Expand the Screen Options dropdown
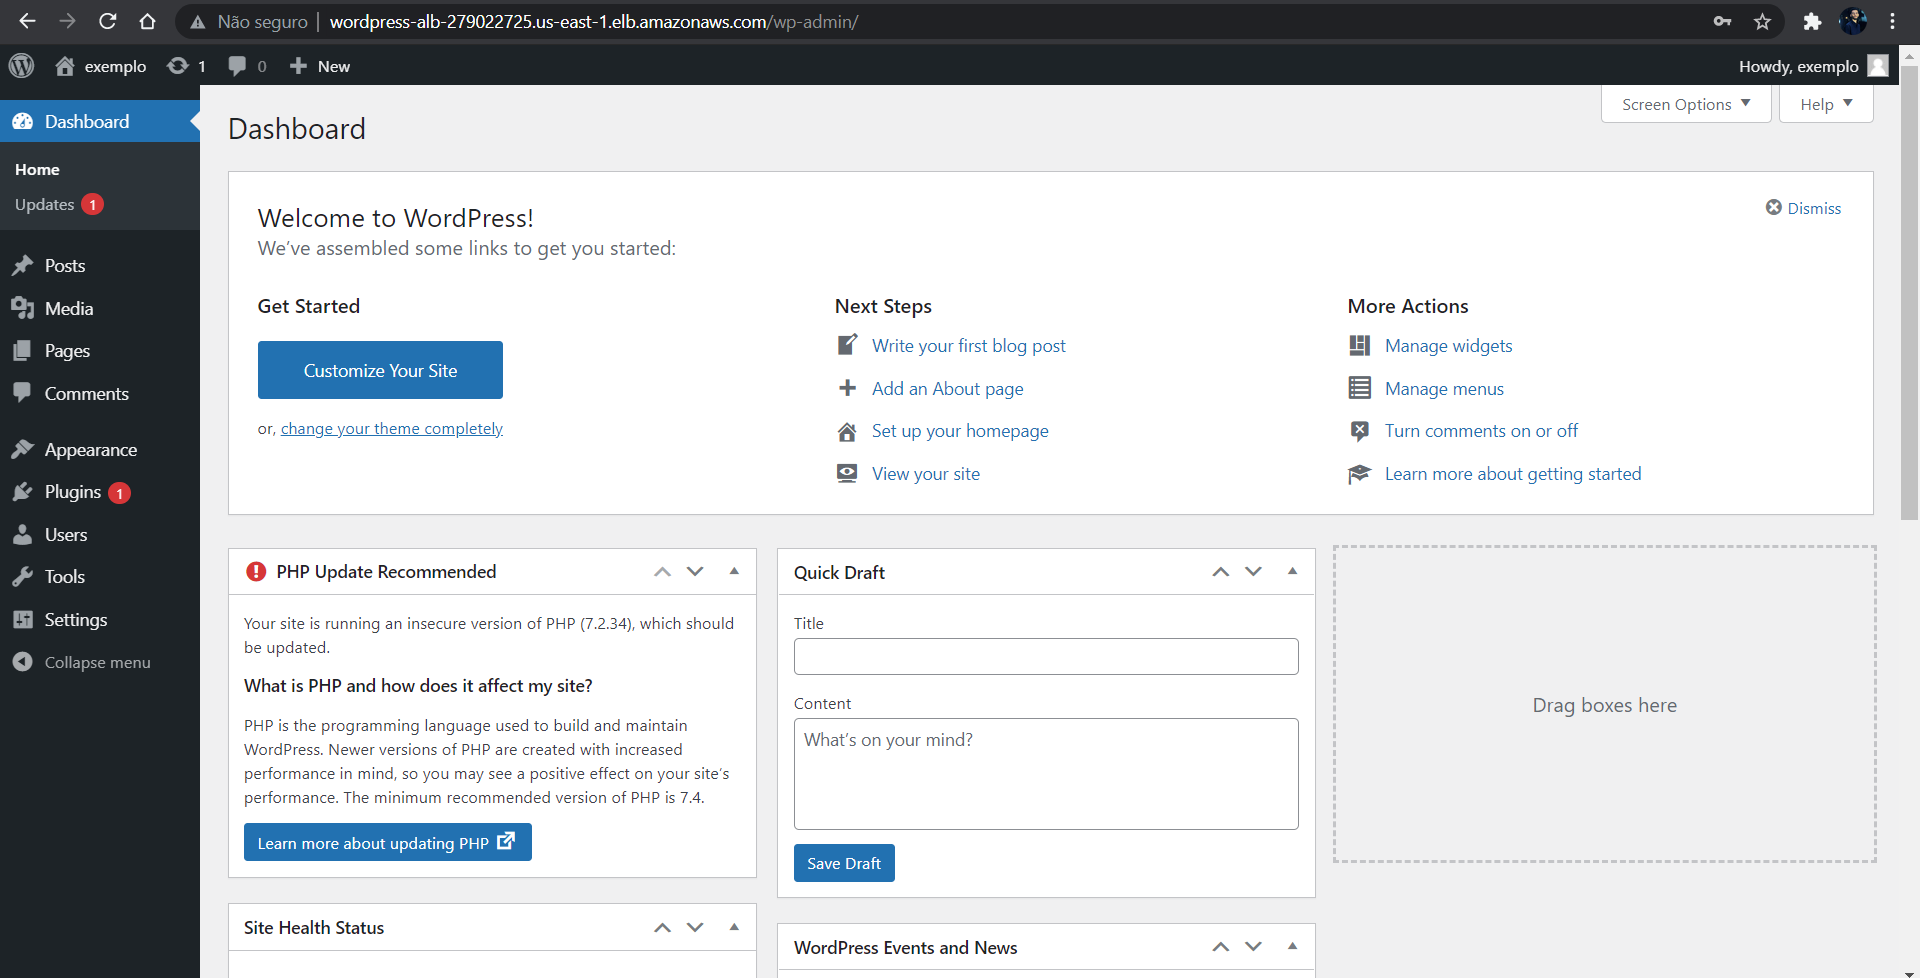This screenshot has height=978, width=1920. [x=1686, y=104]
